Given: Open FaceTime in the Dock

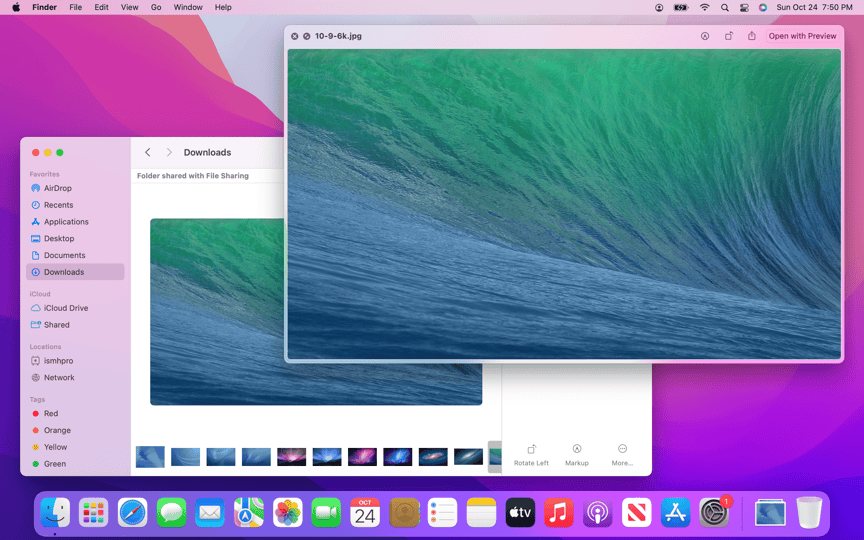Looking at the screenshot, I should 326,512.
